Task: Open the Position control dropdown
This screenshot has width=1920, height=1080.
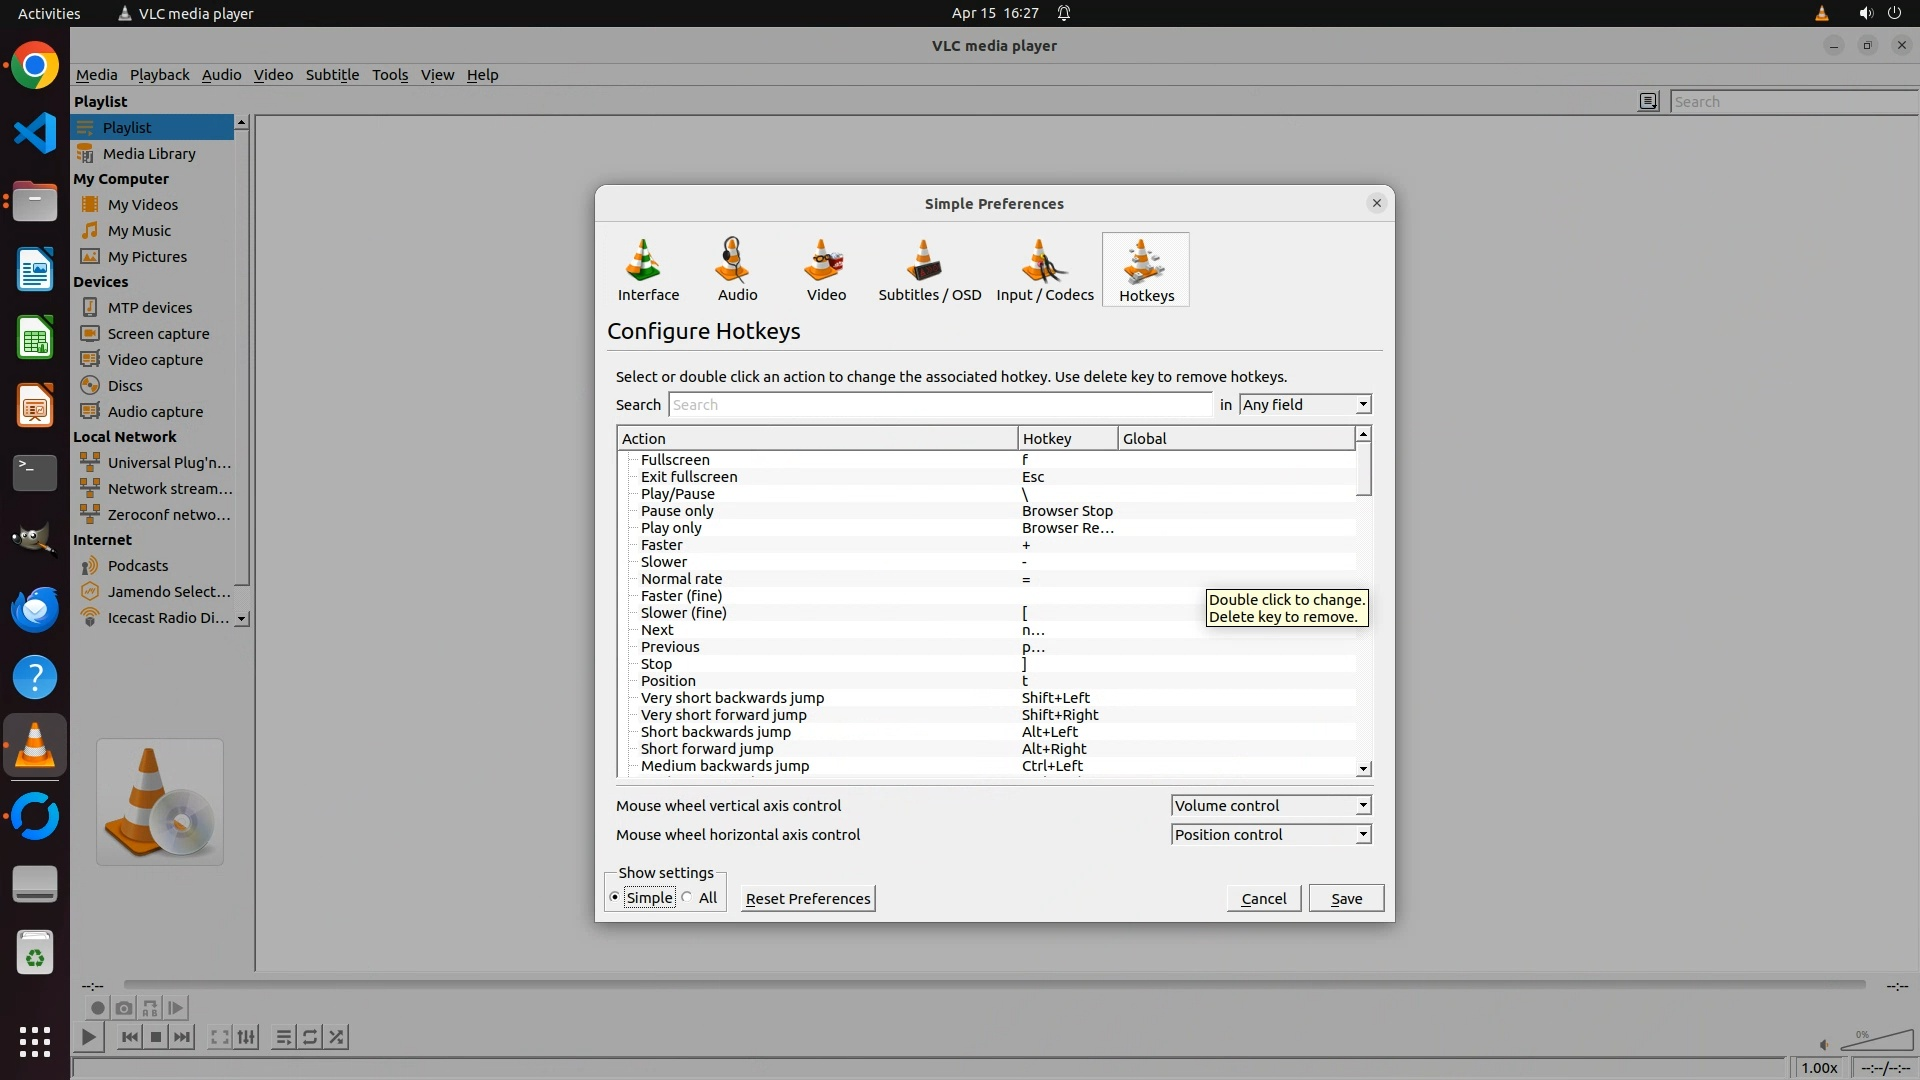Action: point(1270,835)
